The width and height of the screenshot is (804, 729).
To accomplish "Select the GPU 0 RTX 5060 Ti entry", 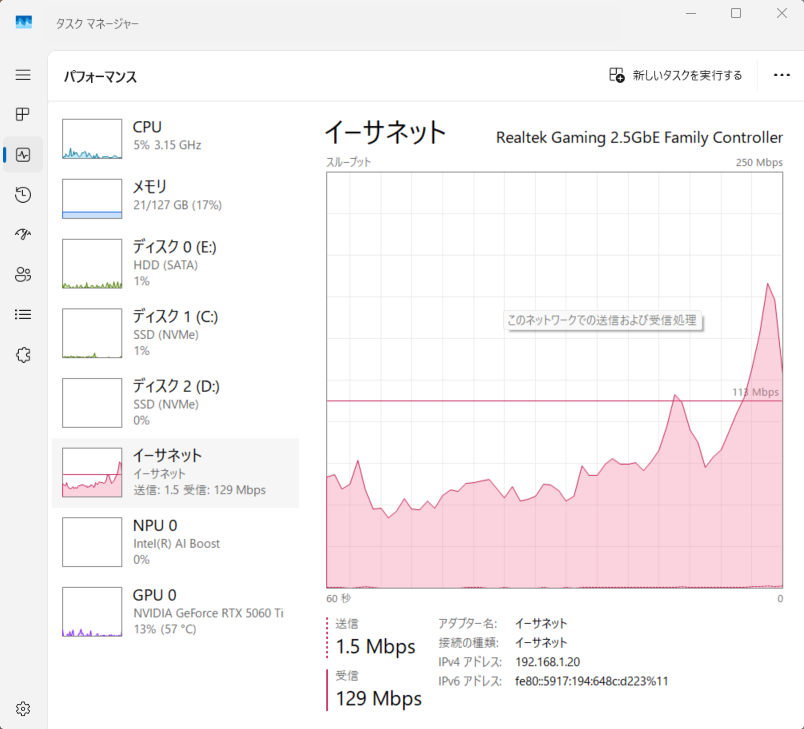I will tap(175, 611).
